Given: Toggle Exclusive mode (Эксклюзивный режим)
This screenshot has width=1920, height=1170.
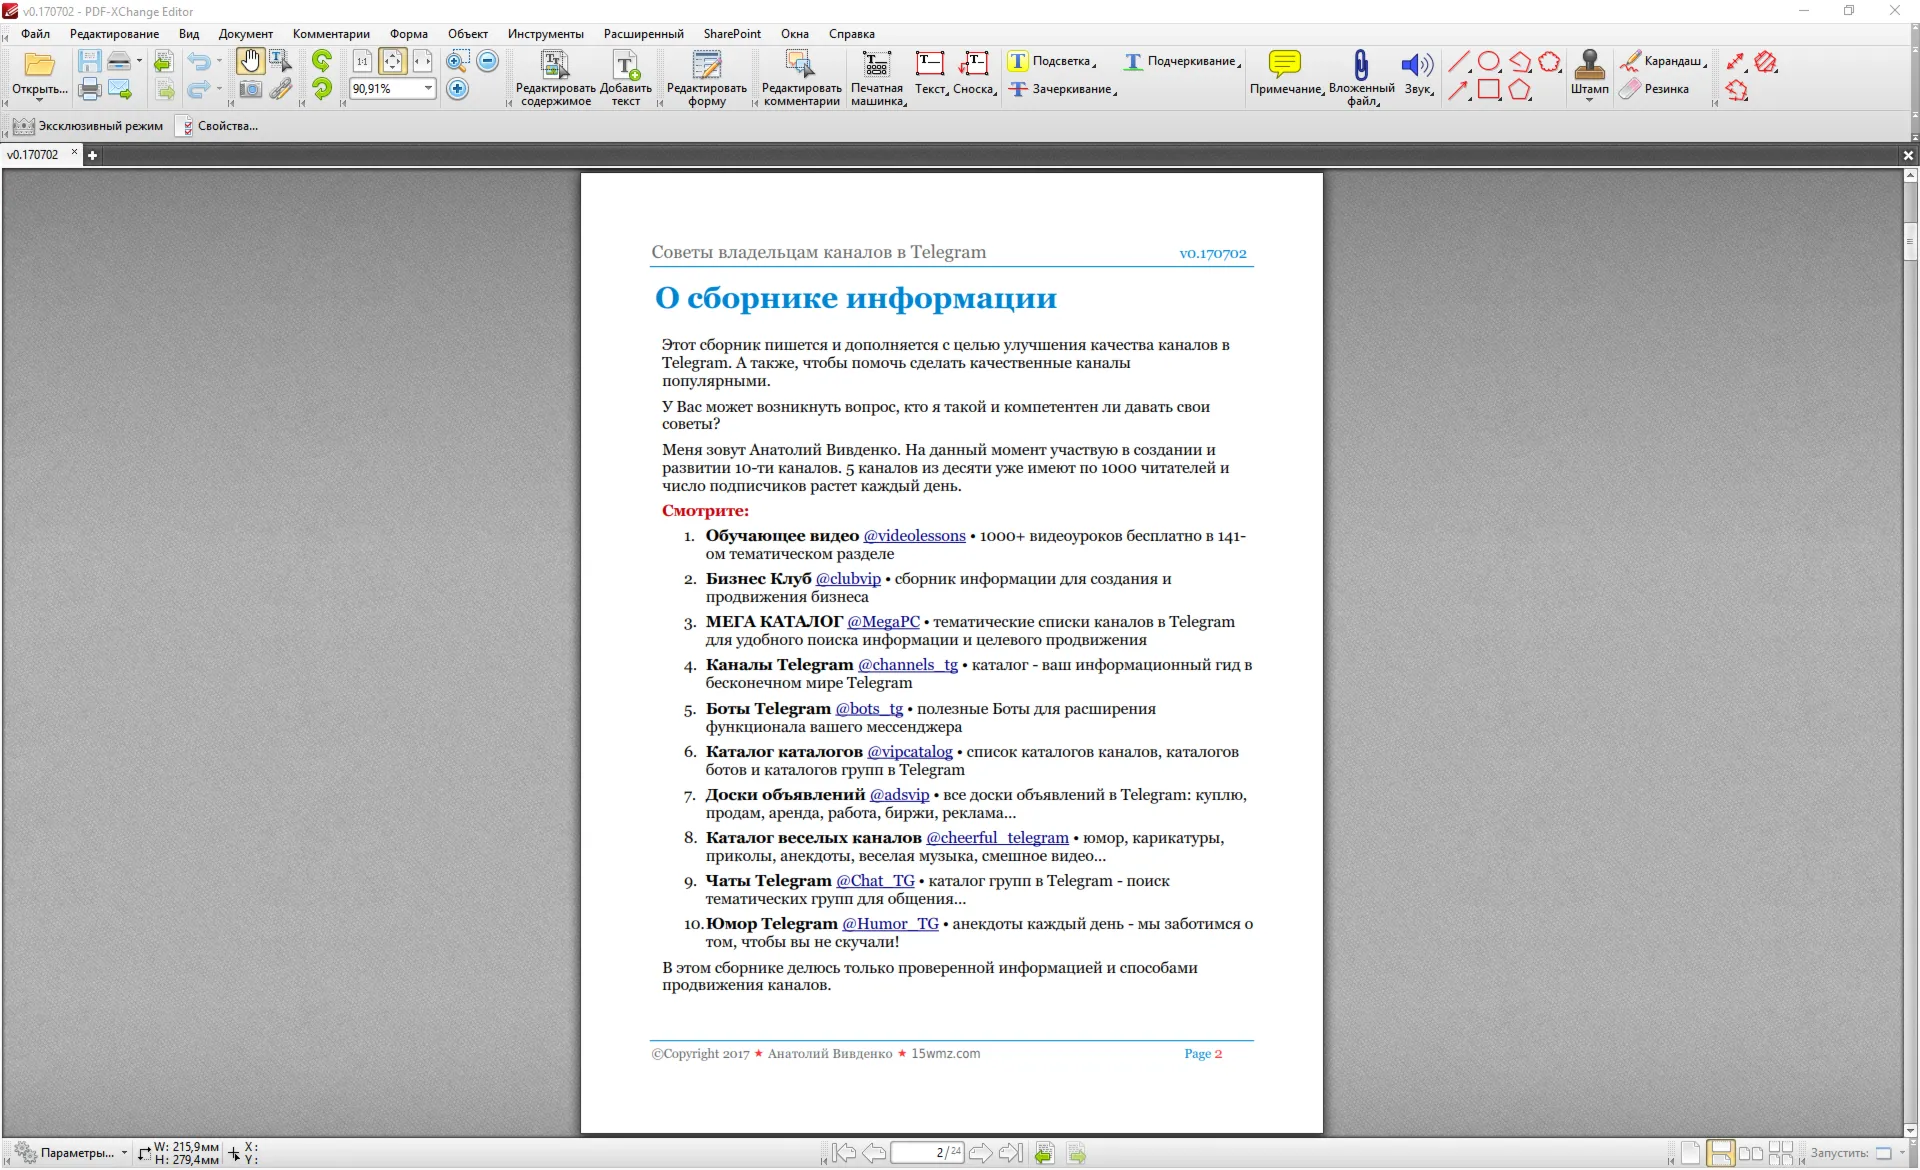Looking at the screenshot, I should click(x=87, y=126).
